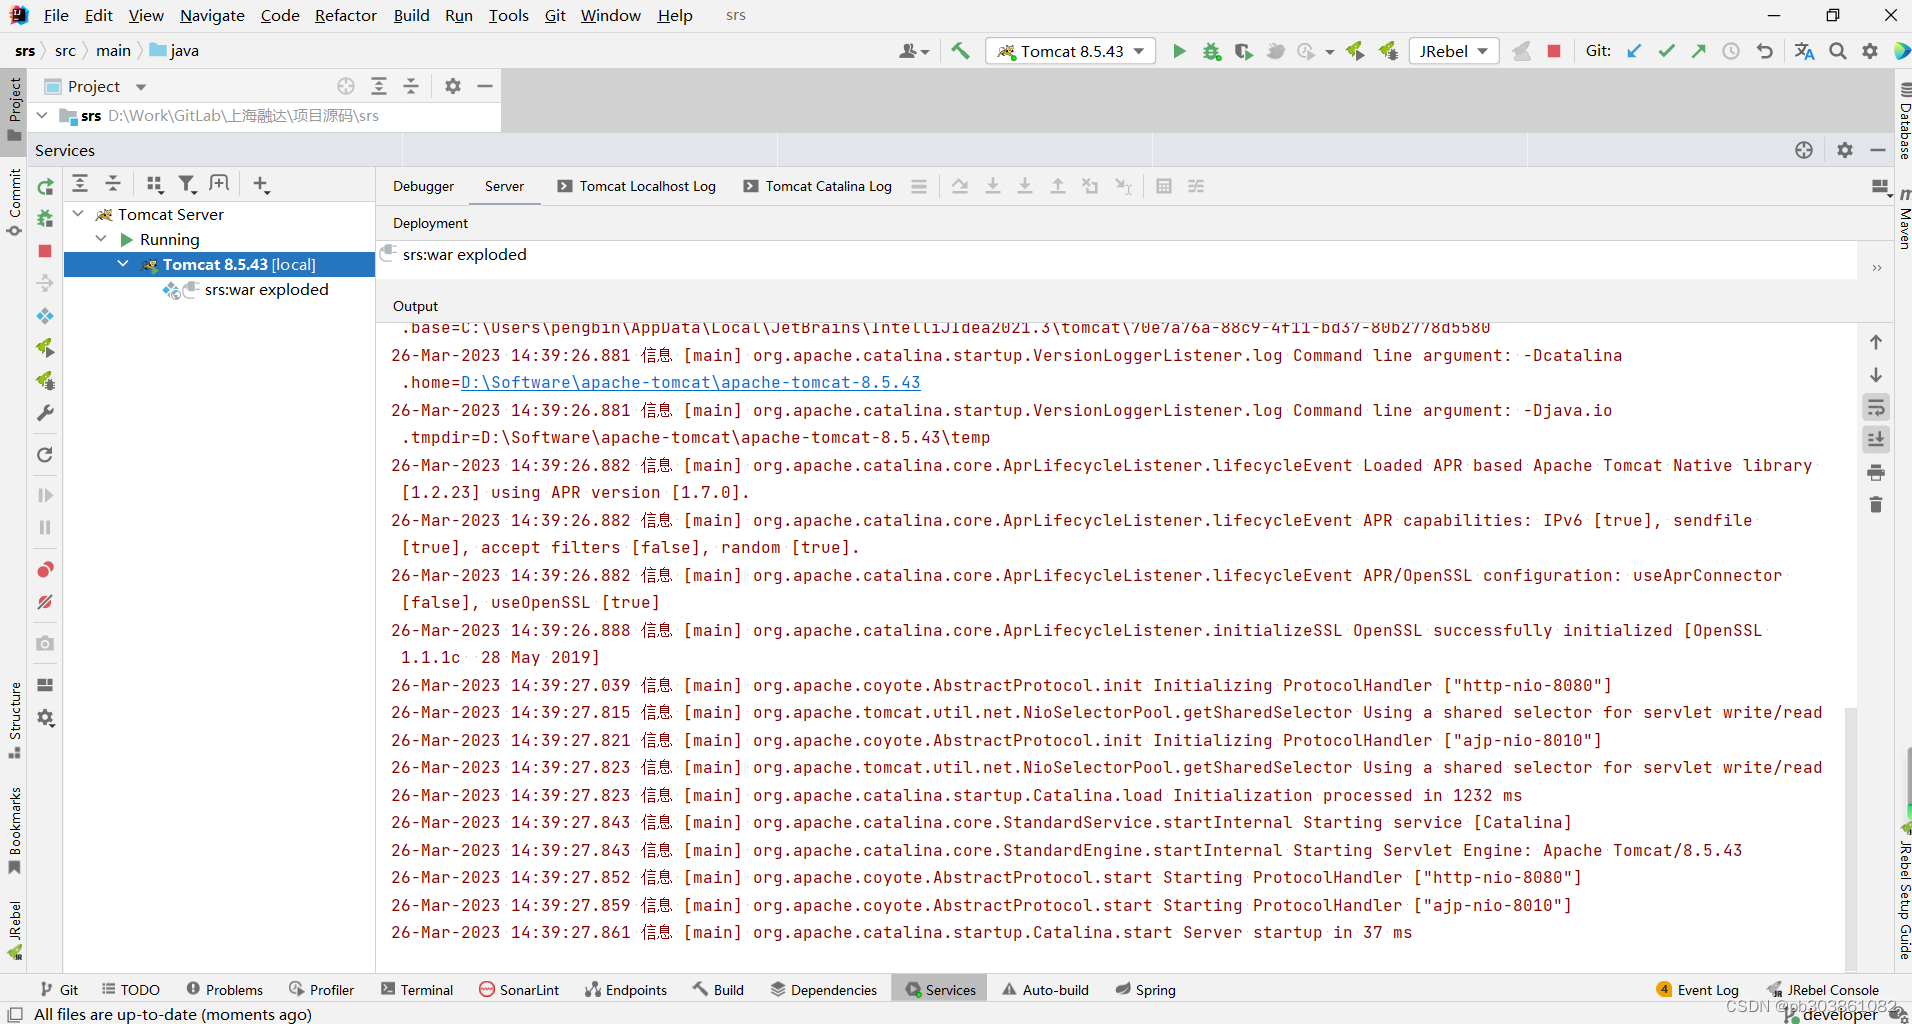Open Search Everywhere magnifier icon

pos(1838,51)
